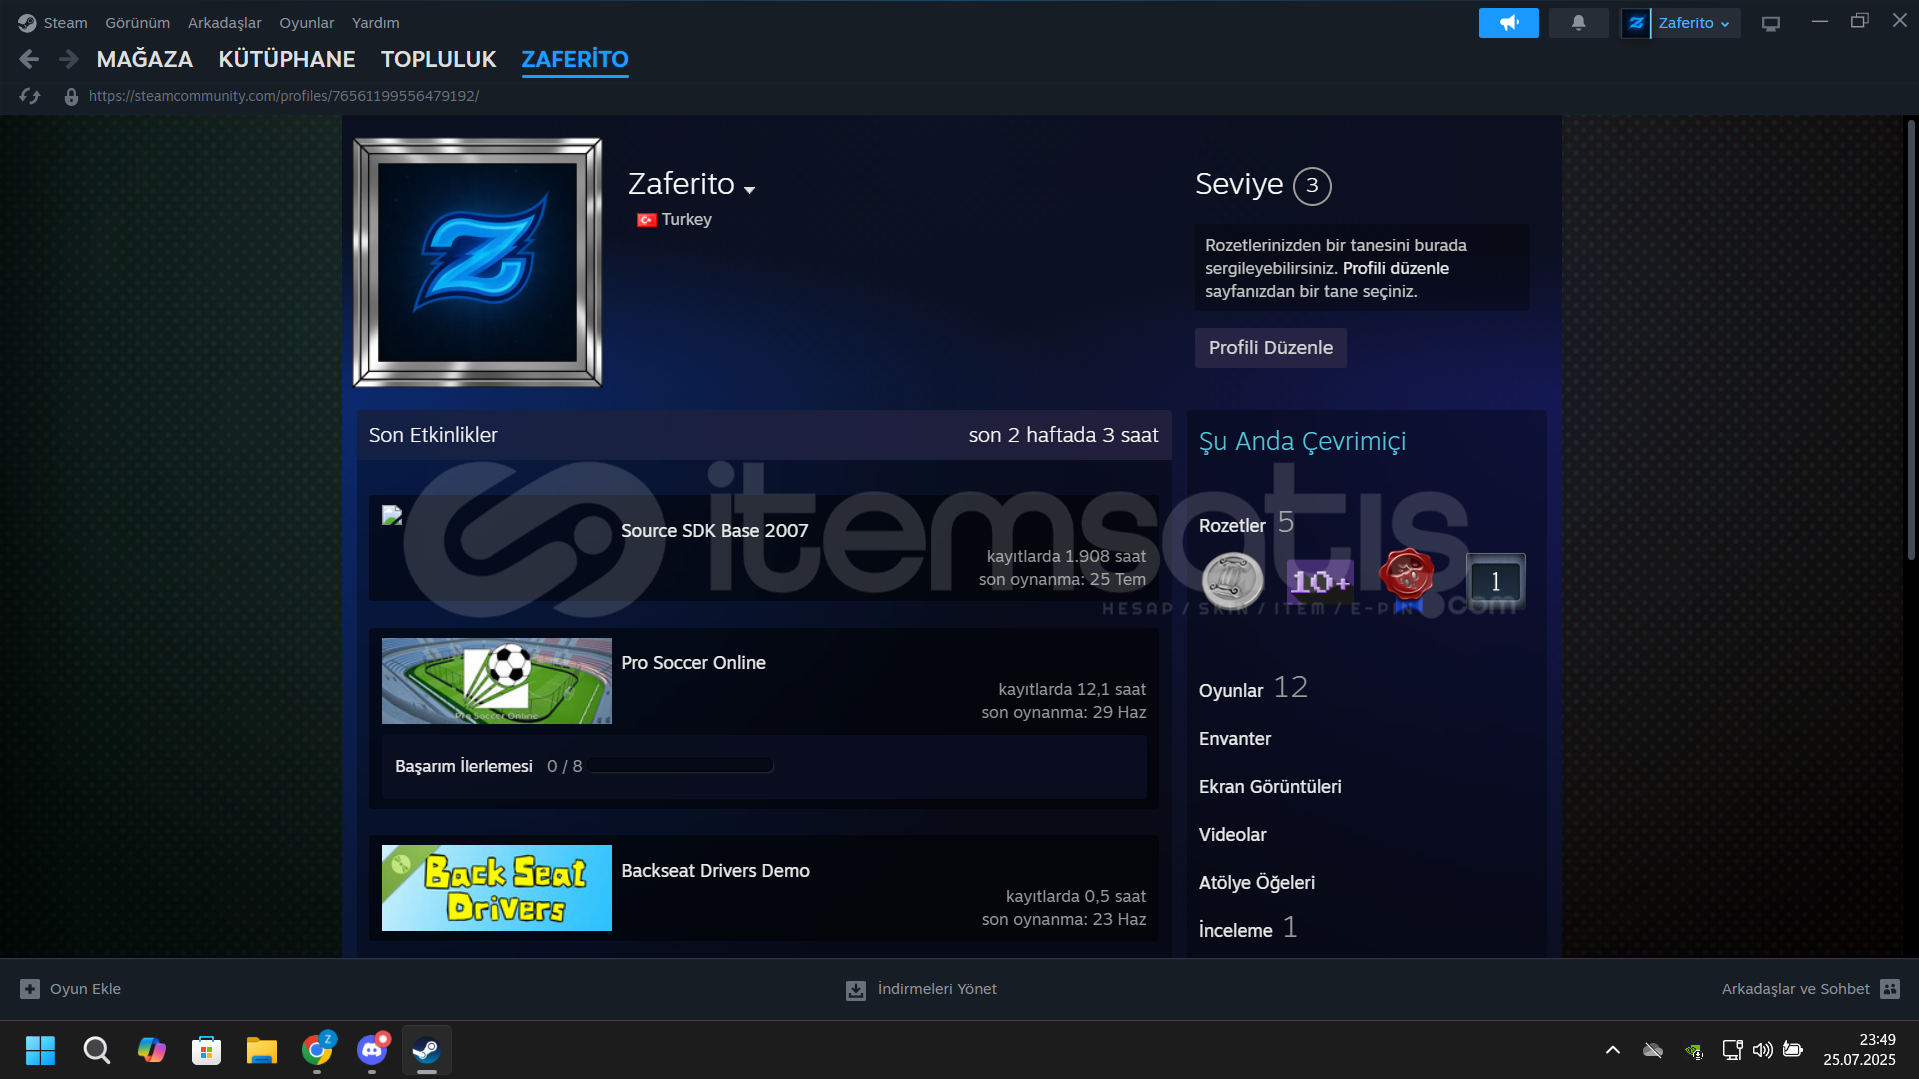This screenshot has width=1919, height=1079.
Task: Open the Oyunlar menu
Action: tap(306, 22)
